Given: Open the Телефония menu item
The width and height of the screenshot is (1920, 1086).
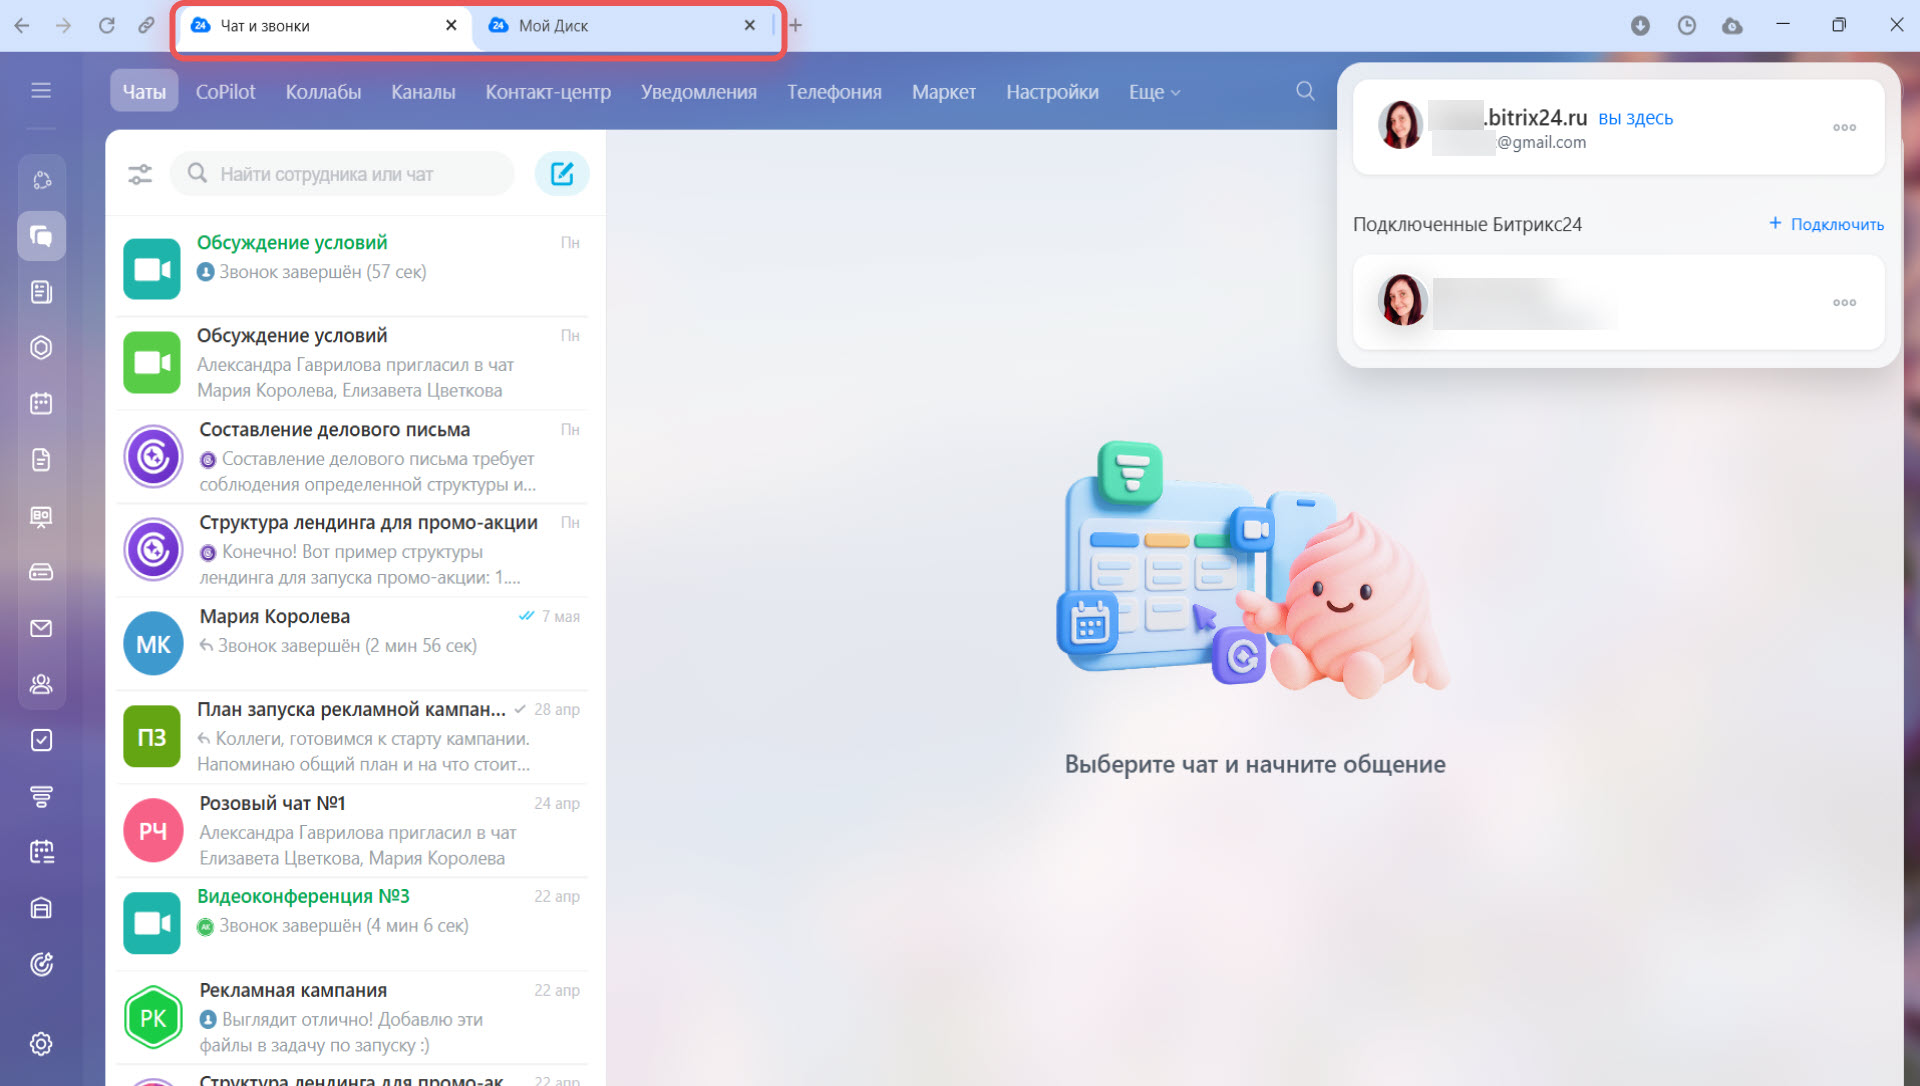Looking at the screenshot, I should pyautogui.click(x=834, y=91).
